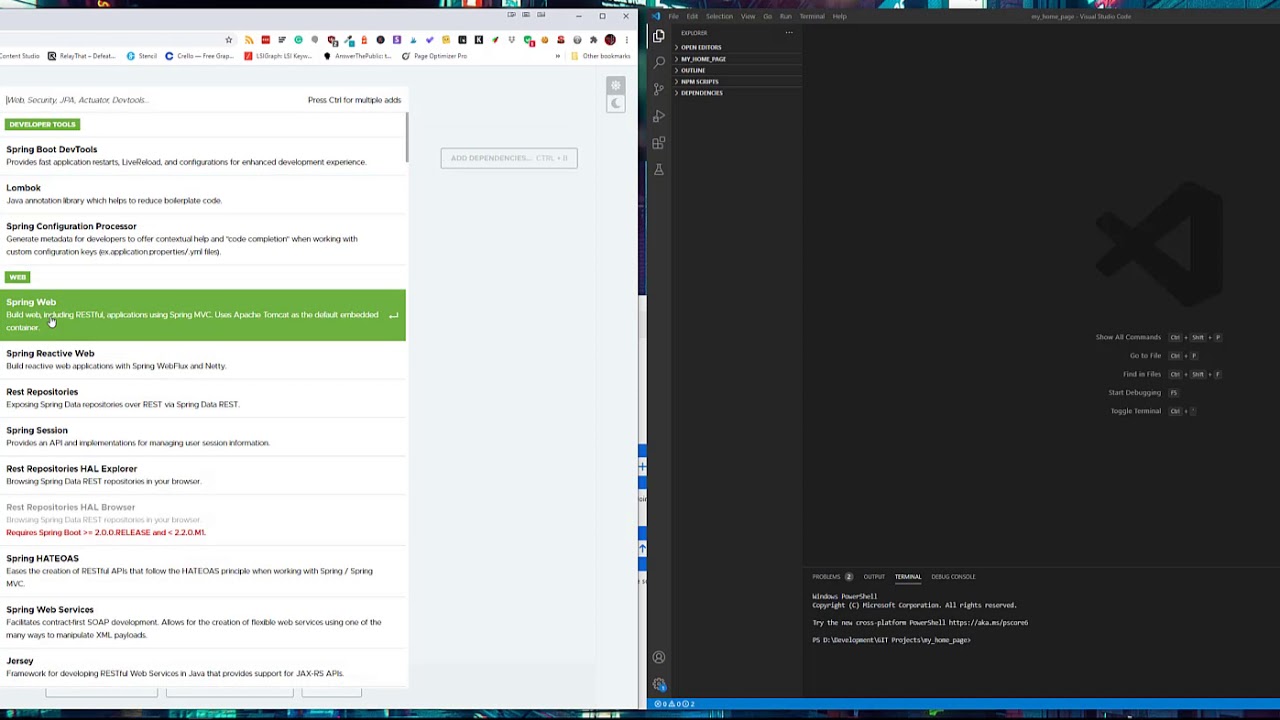Open the AnswerThePublic bookmark

coord(357,56)
